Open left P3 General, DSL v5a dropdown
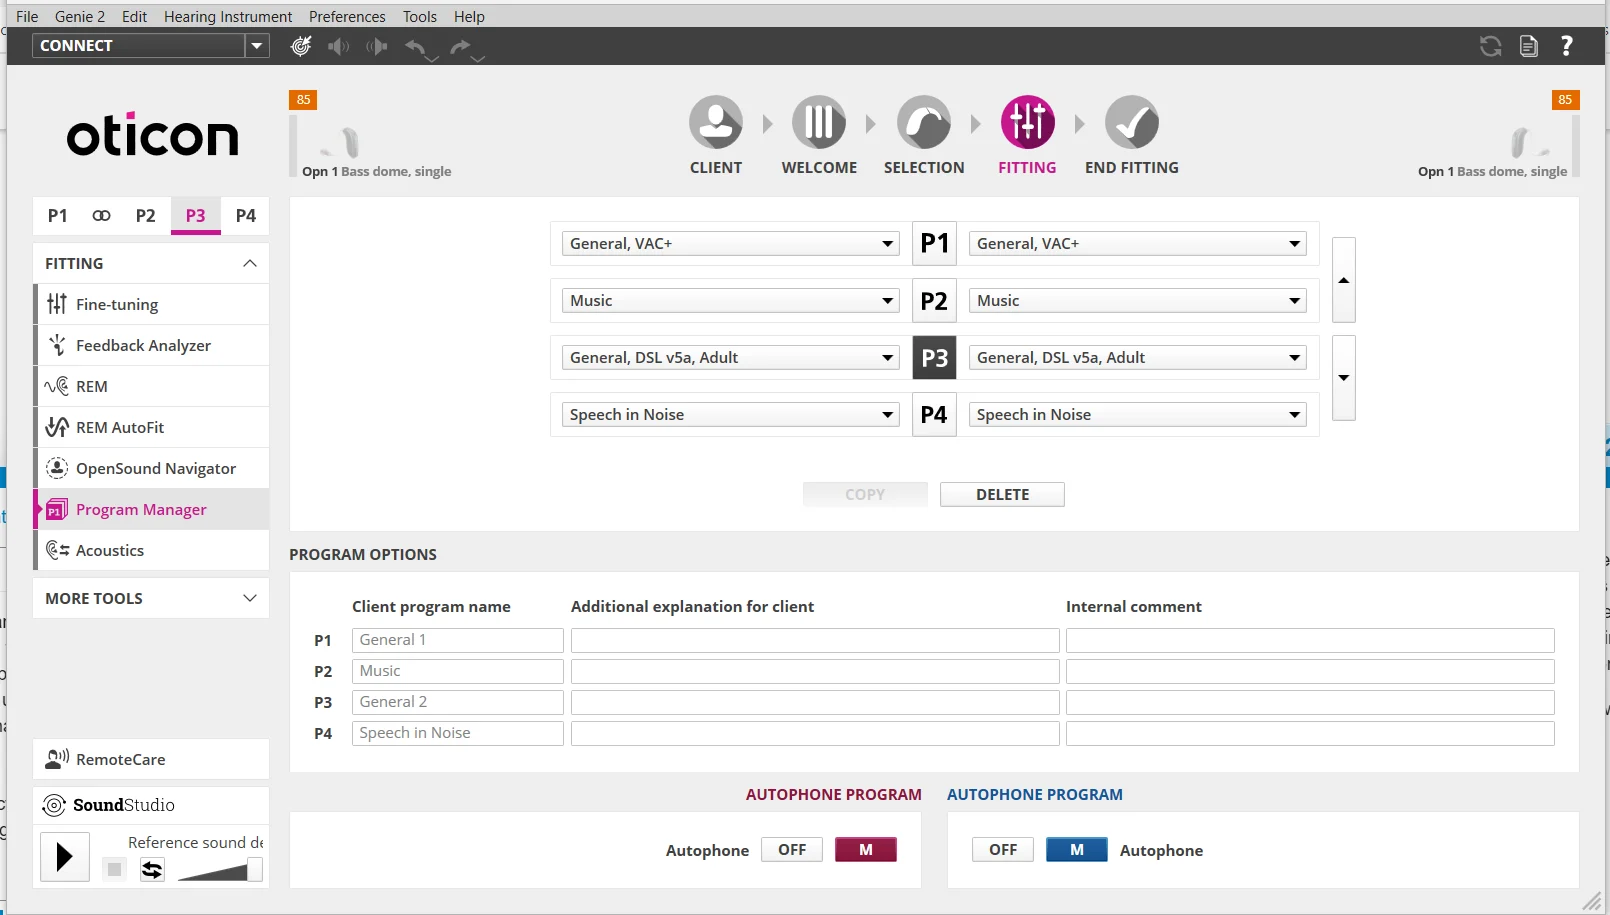Viewport: 1610px width, 915px height. (731, 357)
